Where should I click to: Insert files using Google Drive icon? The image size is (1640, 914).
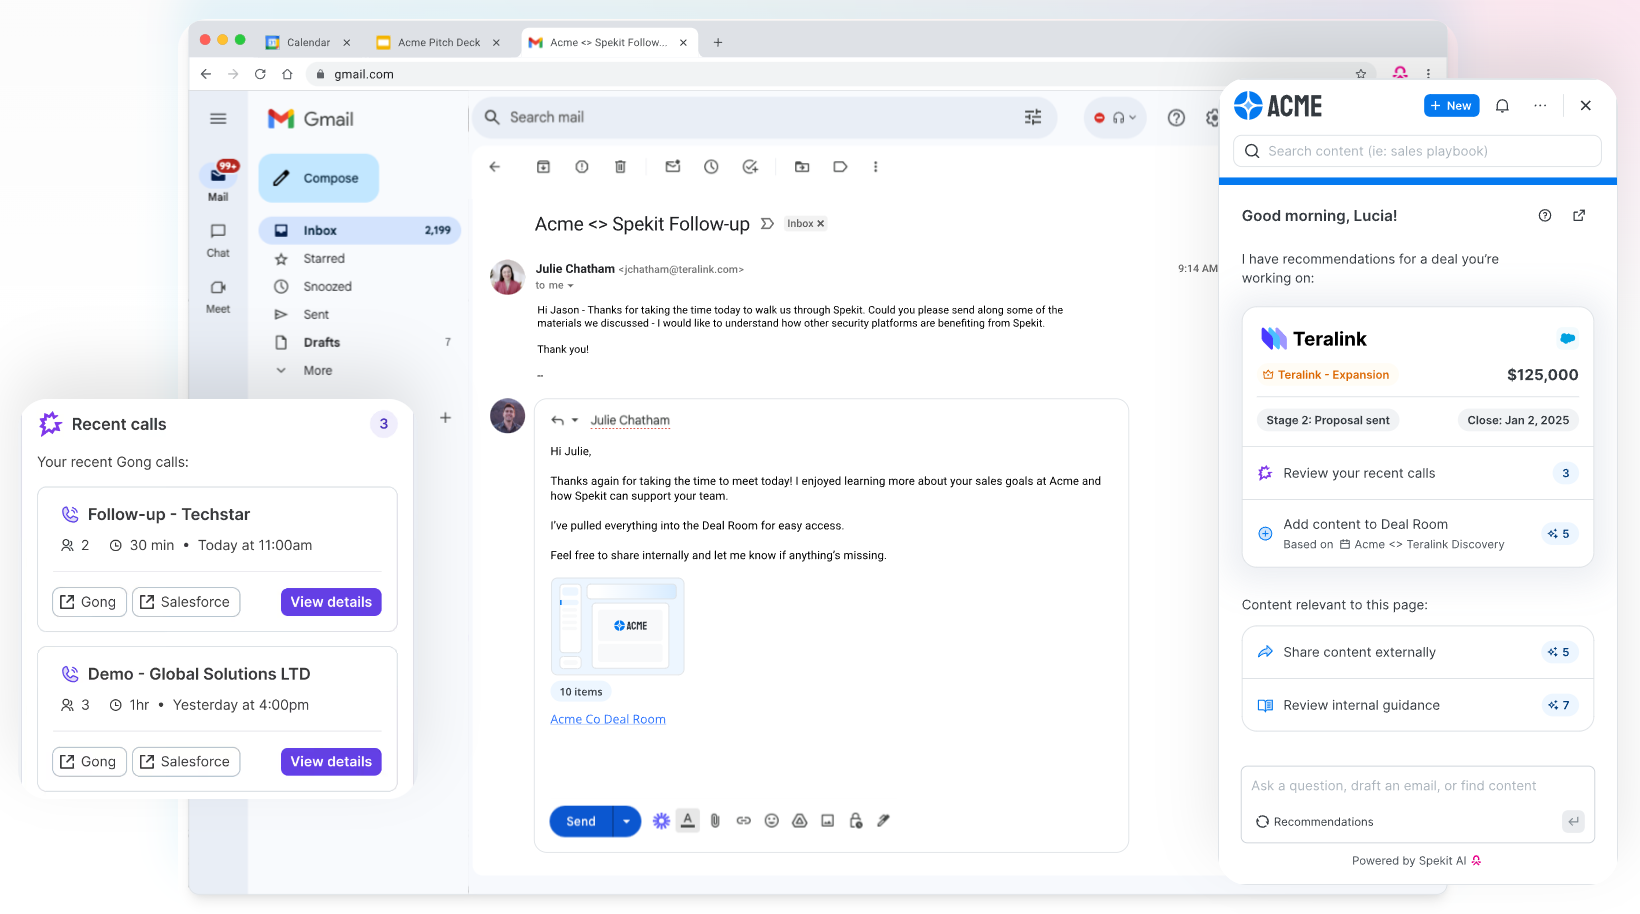coord(800,821)
